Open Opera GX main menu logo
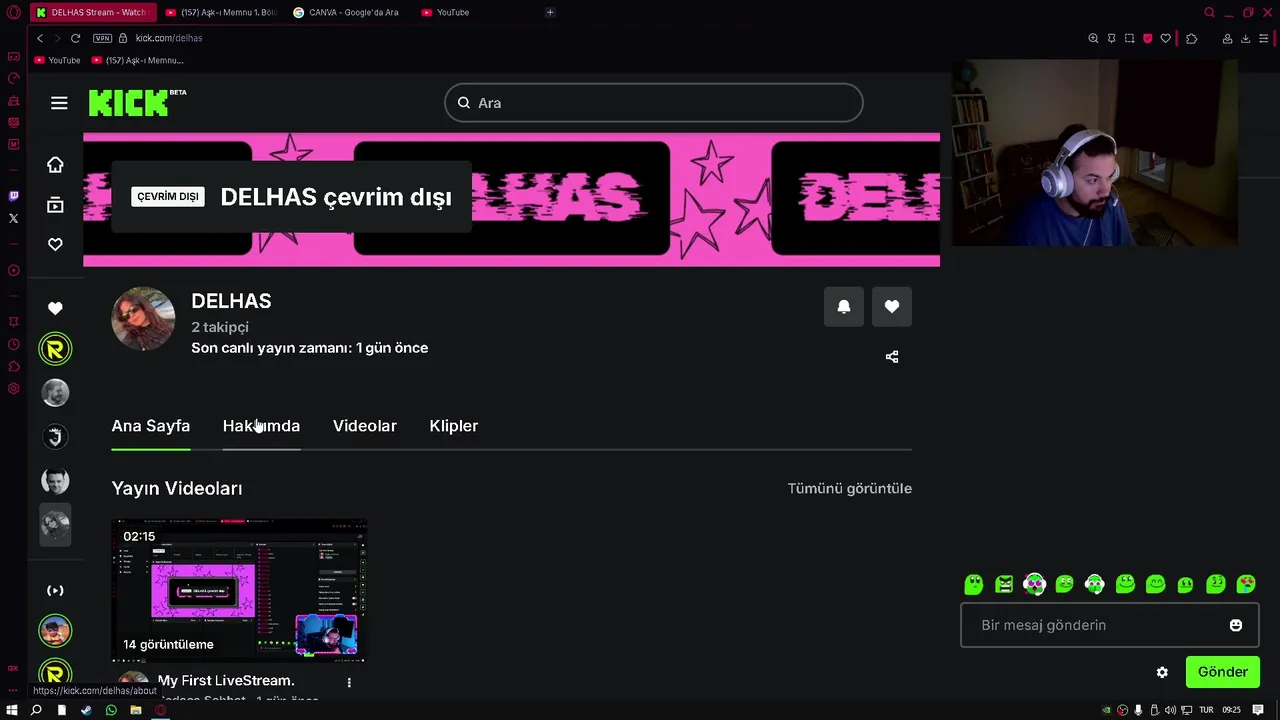1280x720 pixels. (x=13, y=12)
